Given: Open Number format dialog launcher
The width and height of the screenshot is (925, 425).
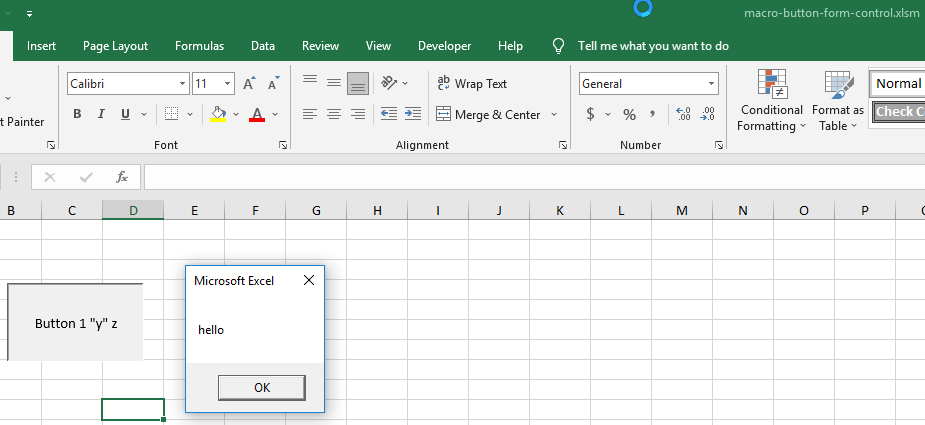Looking at the screenshot, I should pos(719,145).
